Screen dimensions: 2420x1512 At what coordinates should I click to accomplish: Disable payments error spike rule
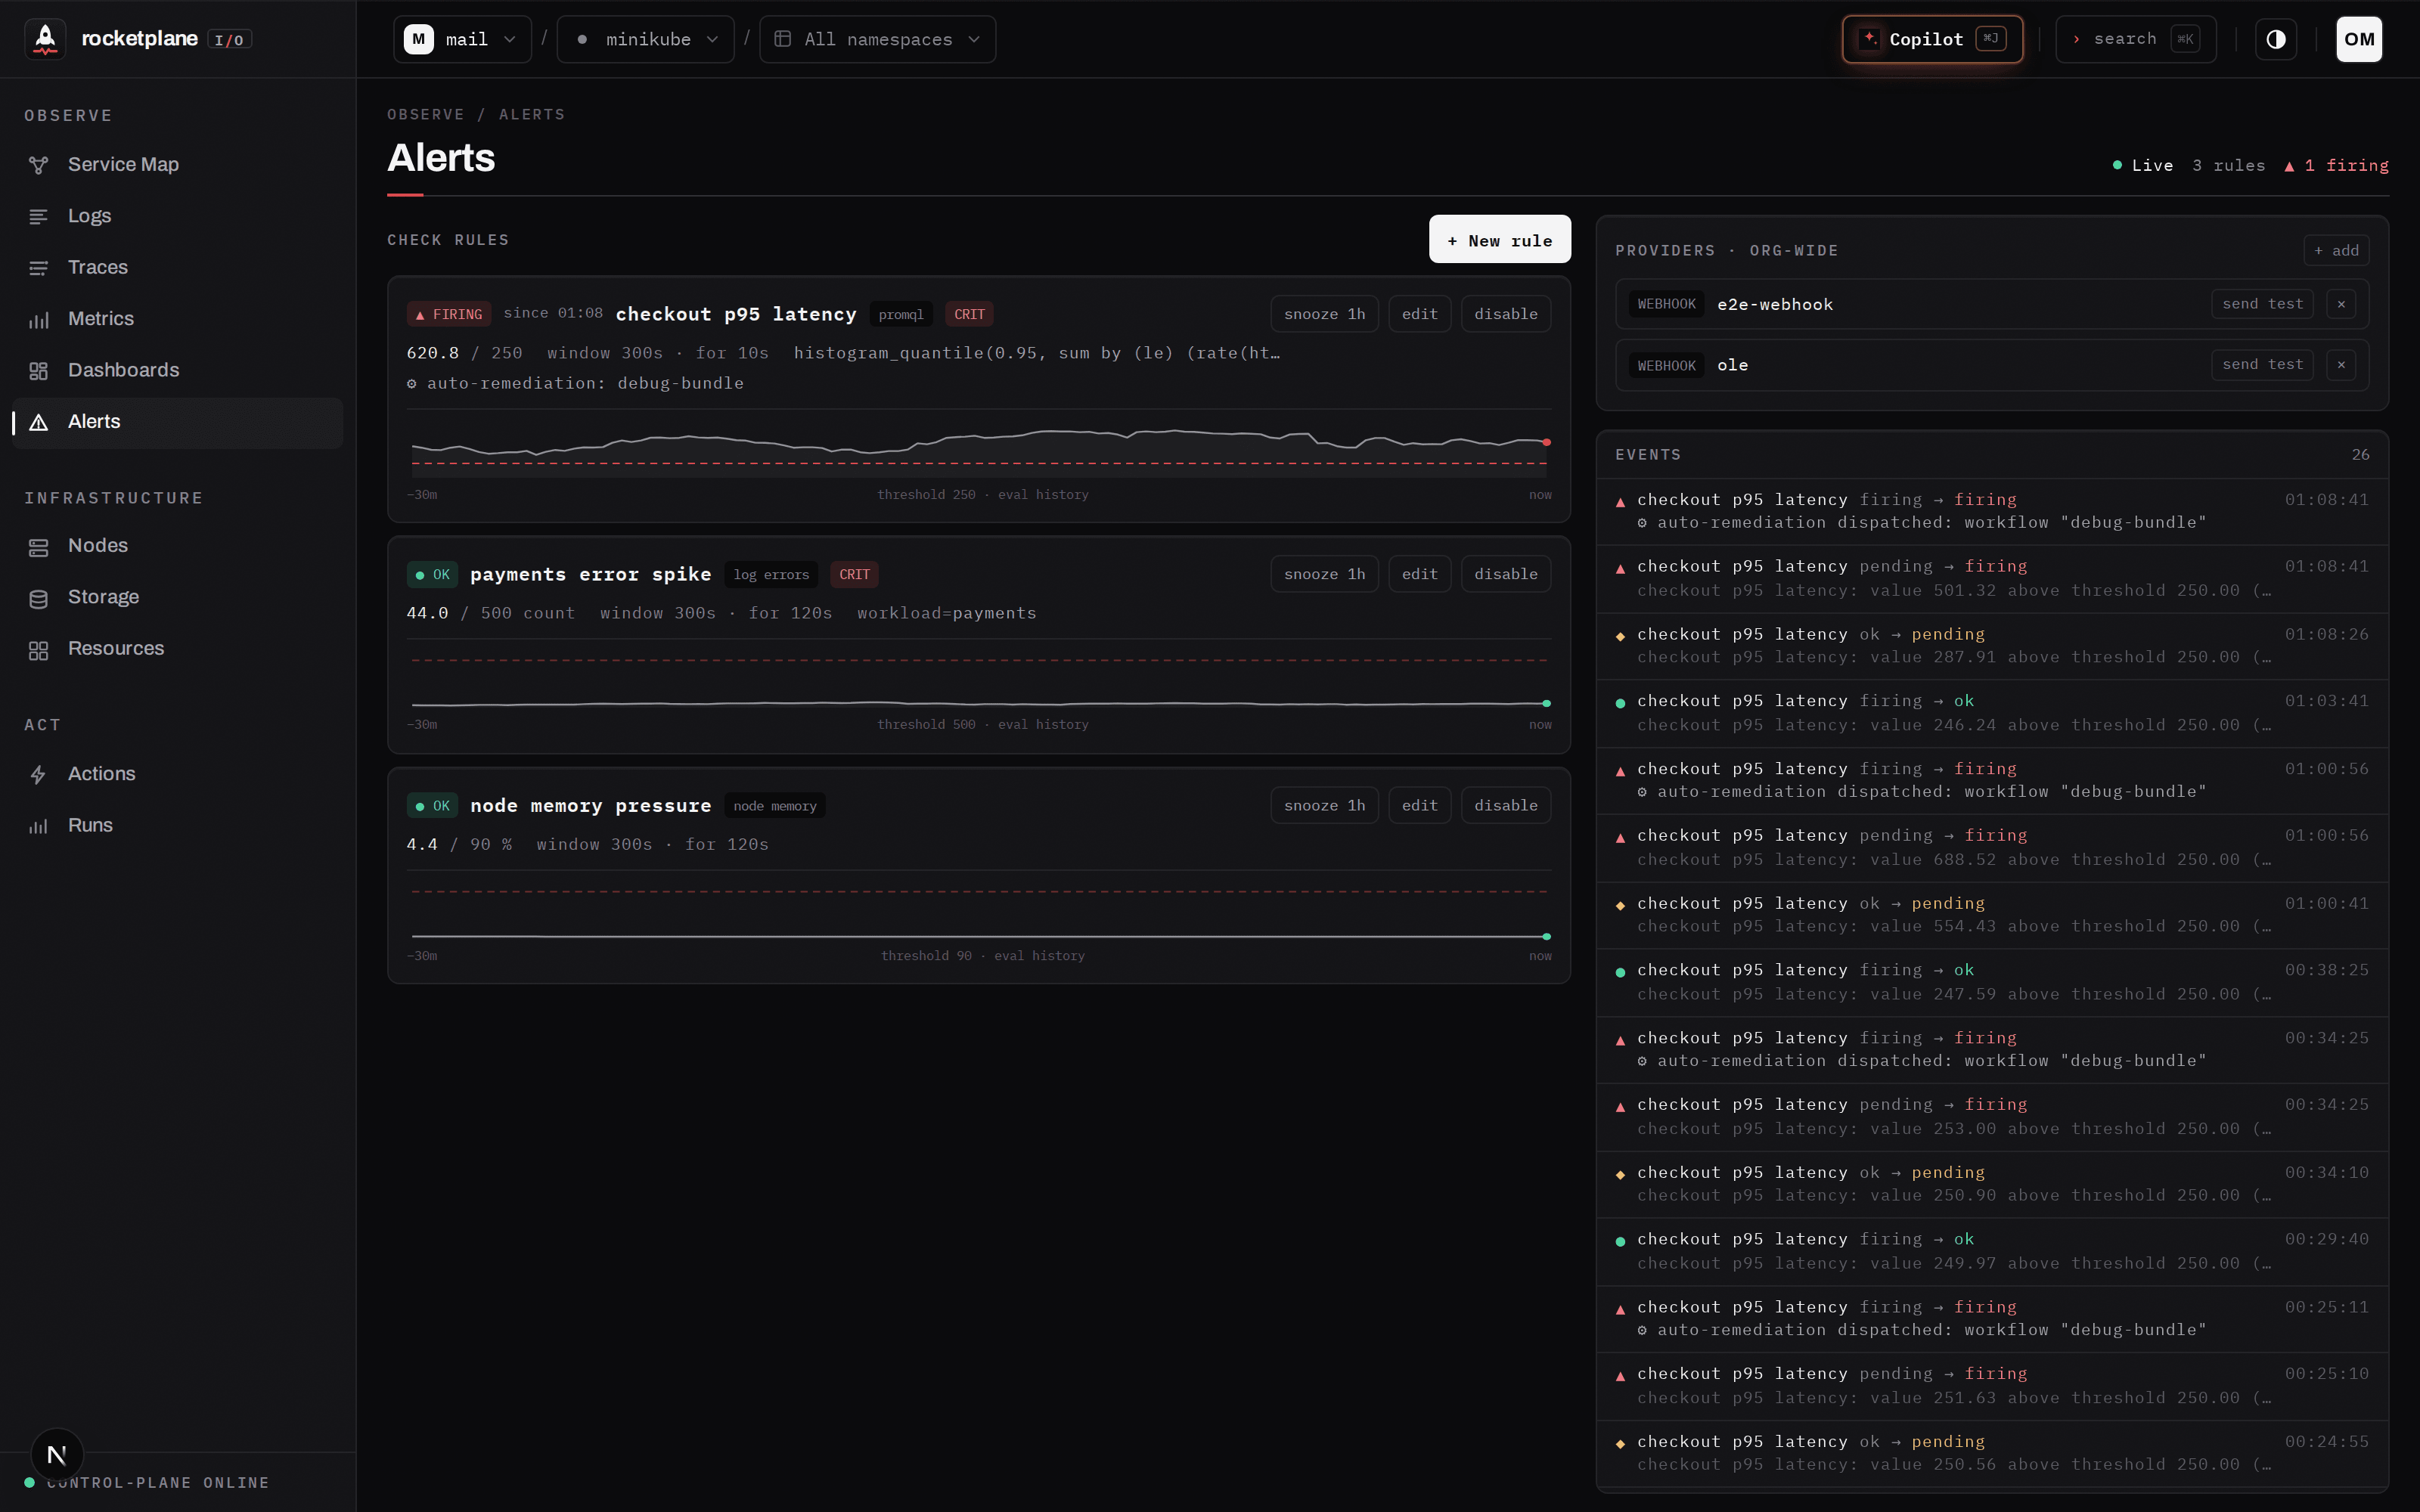tap(1505, 574)
